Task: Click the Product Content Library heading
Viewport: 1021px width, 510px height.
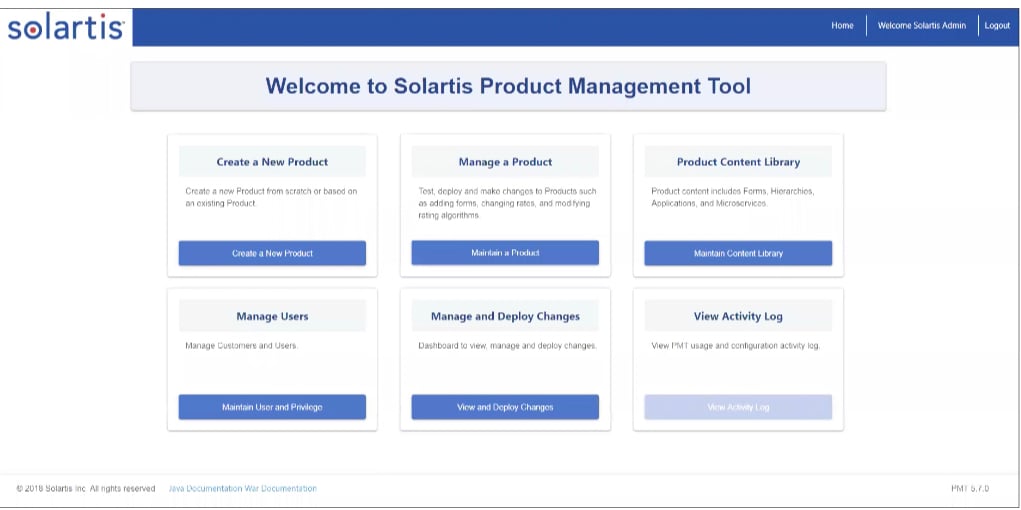Action: pyautogui.click(x=738, y=162)
